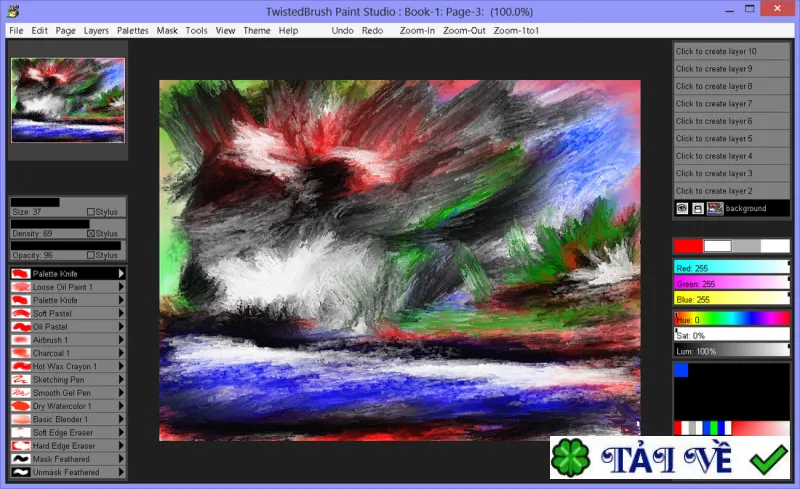Click the highlighted Palette Knife brush icon

21,274
